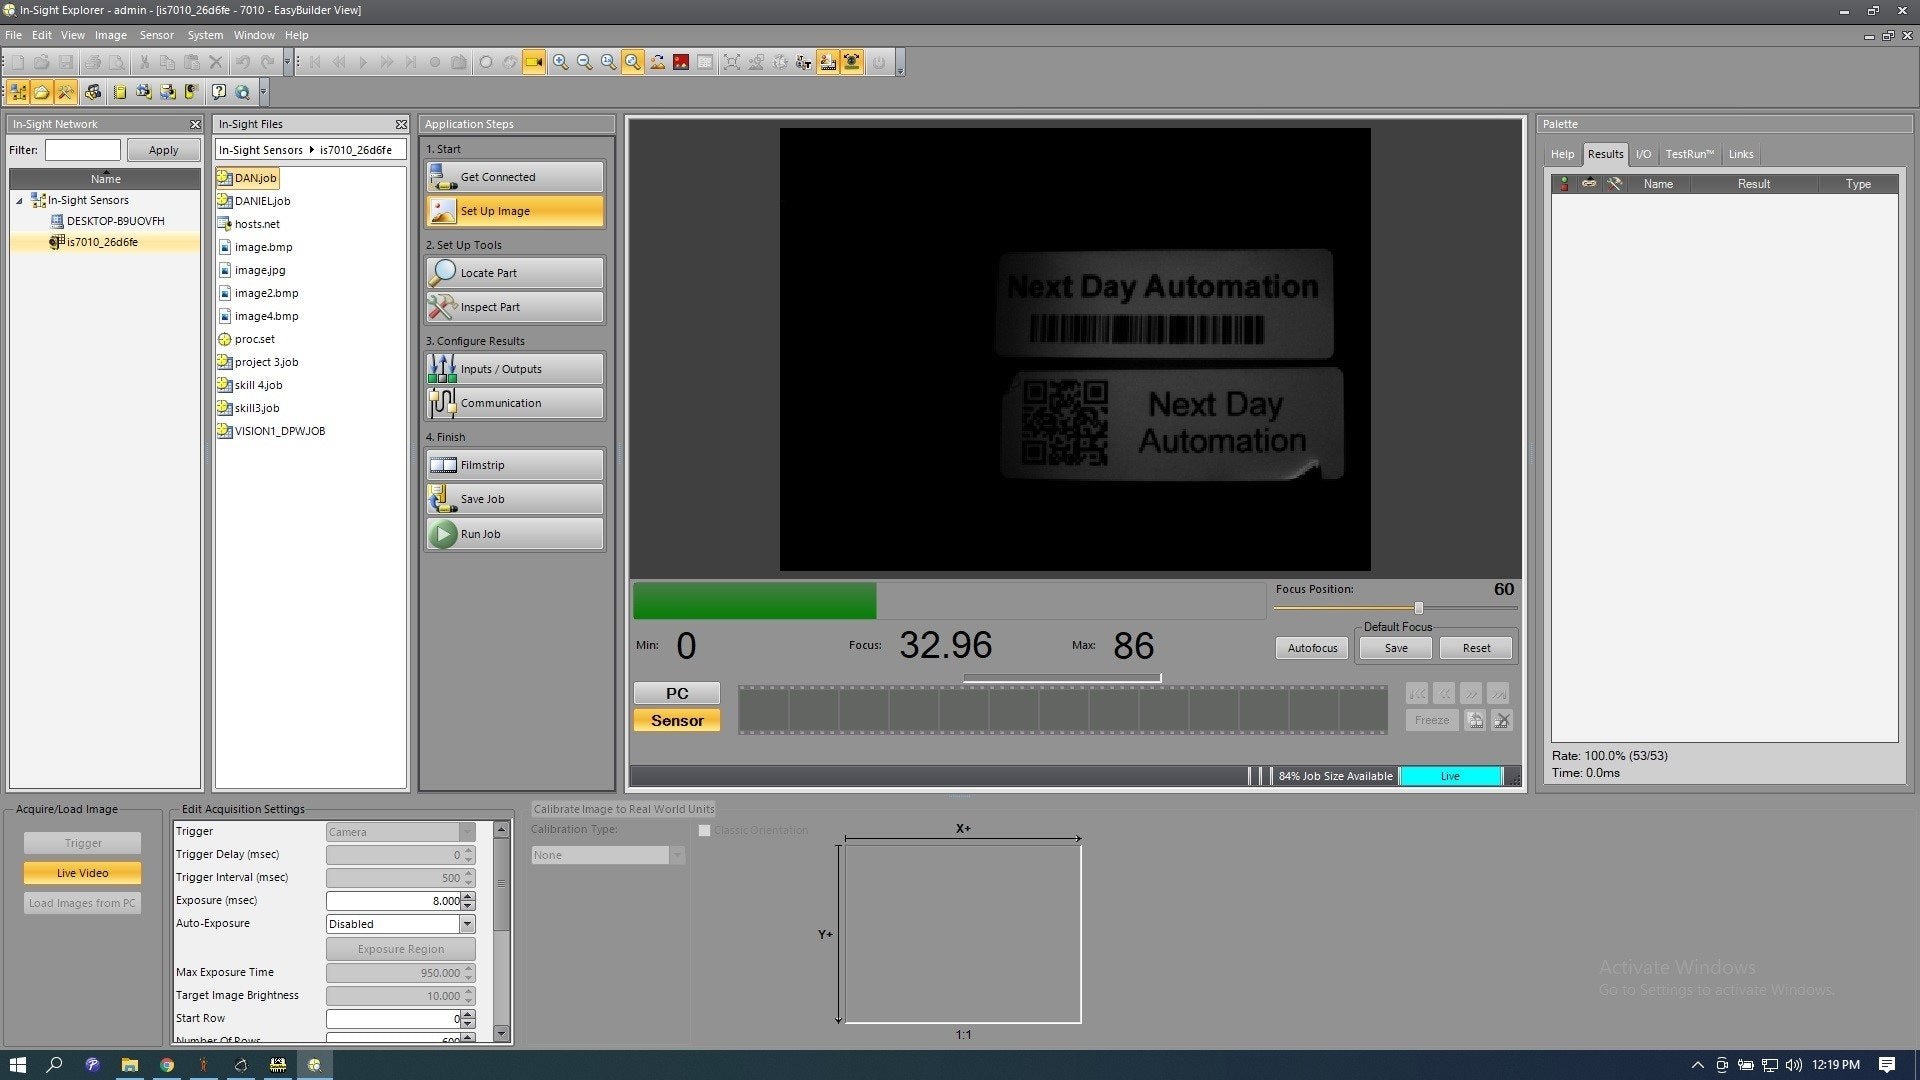Click the live video camera toolbar icon
The image size is (1920, 1080).
pyautogui.click(x=534, y=62)
